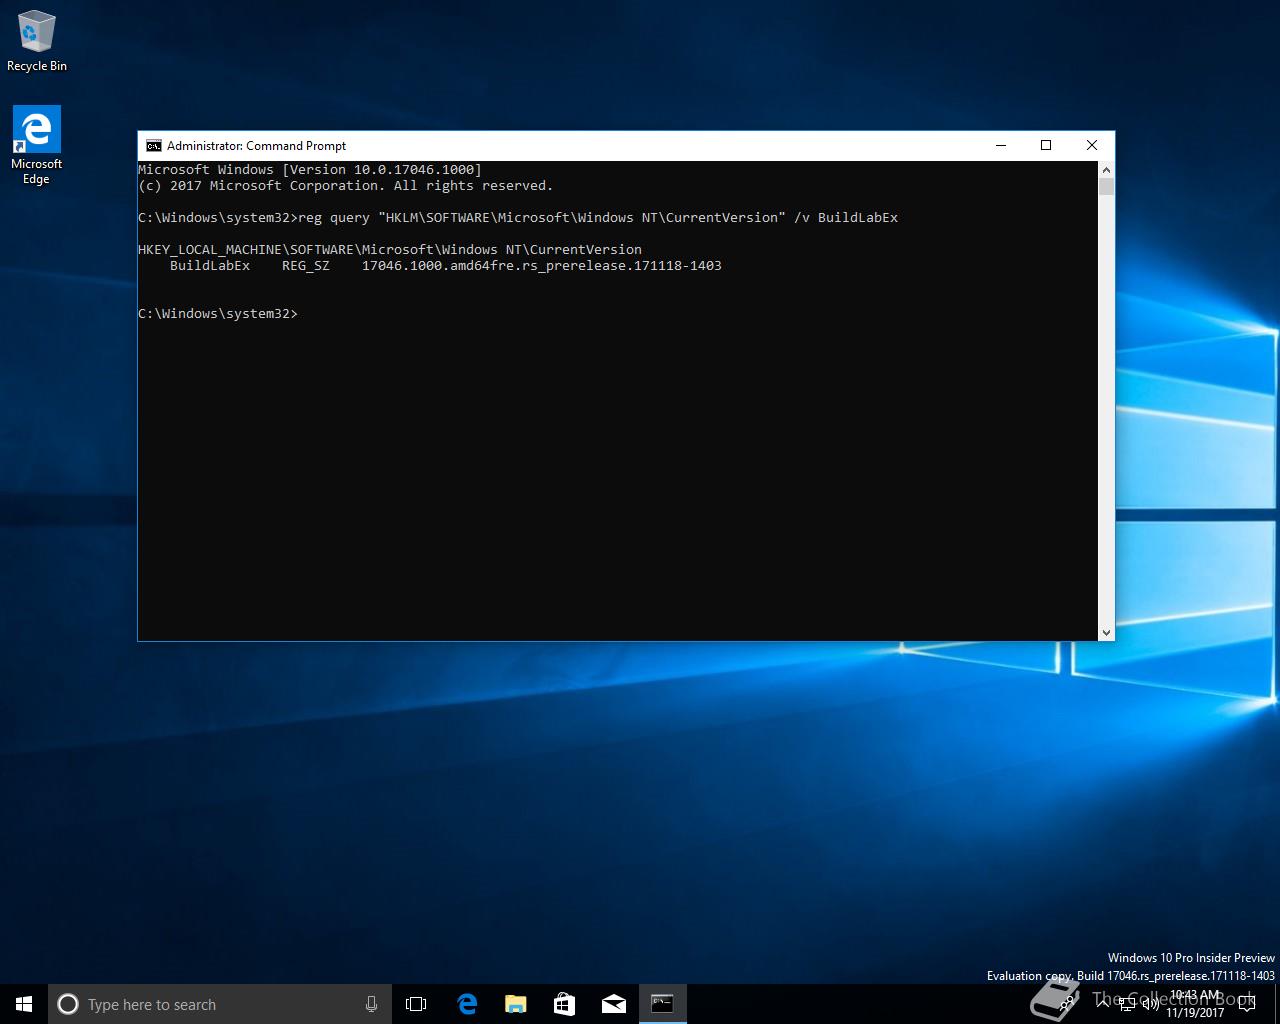Click the console vertical scrollbar thumb
Viewport: 1280px width, 1024px height.
pos(1106,186)
